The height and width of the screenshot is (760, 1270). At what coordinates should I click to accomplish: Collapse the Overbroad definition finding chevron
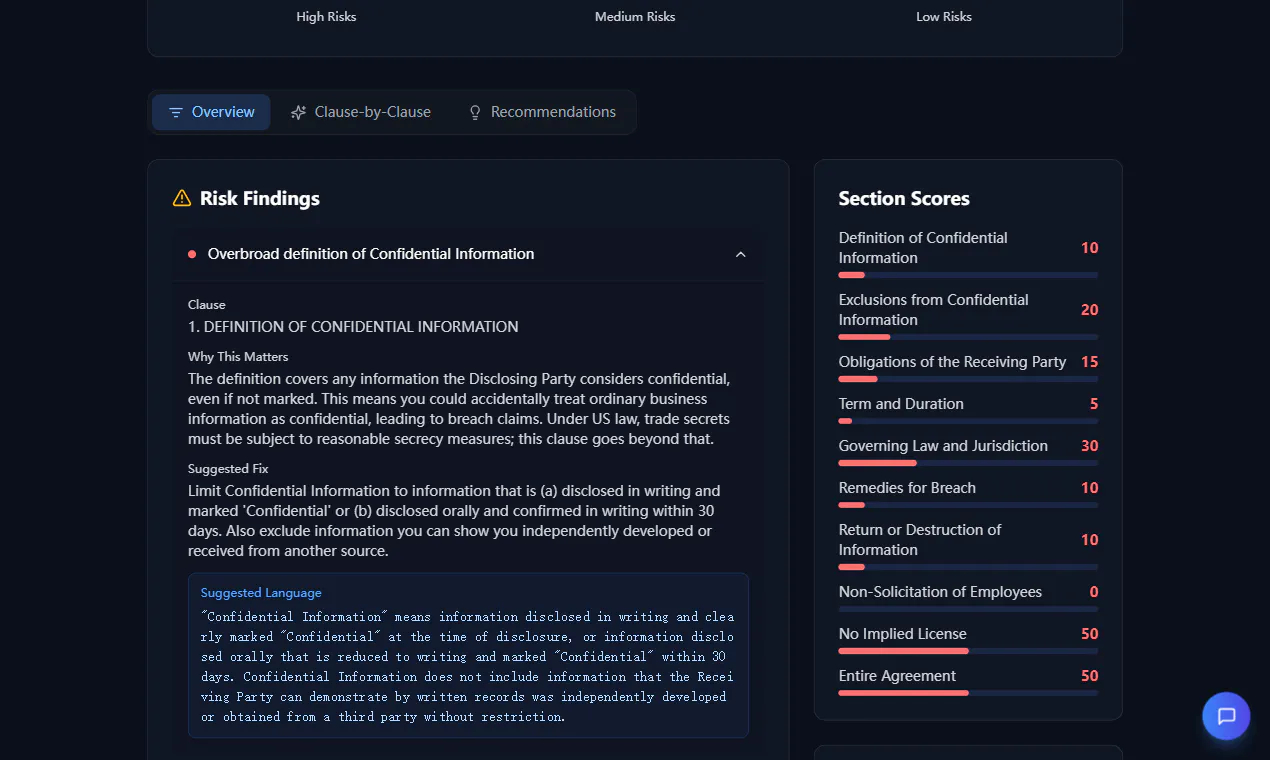(741, 254)
